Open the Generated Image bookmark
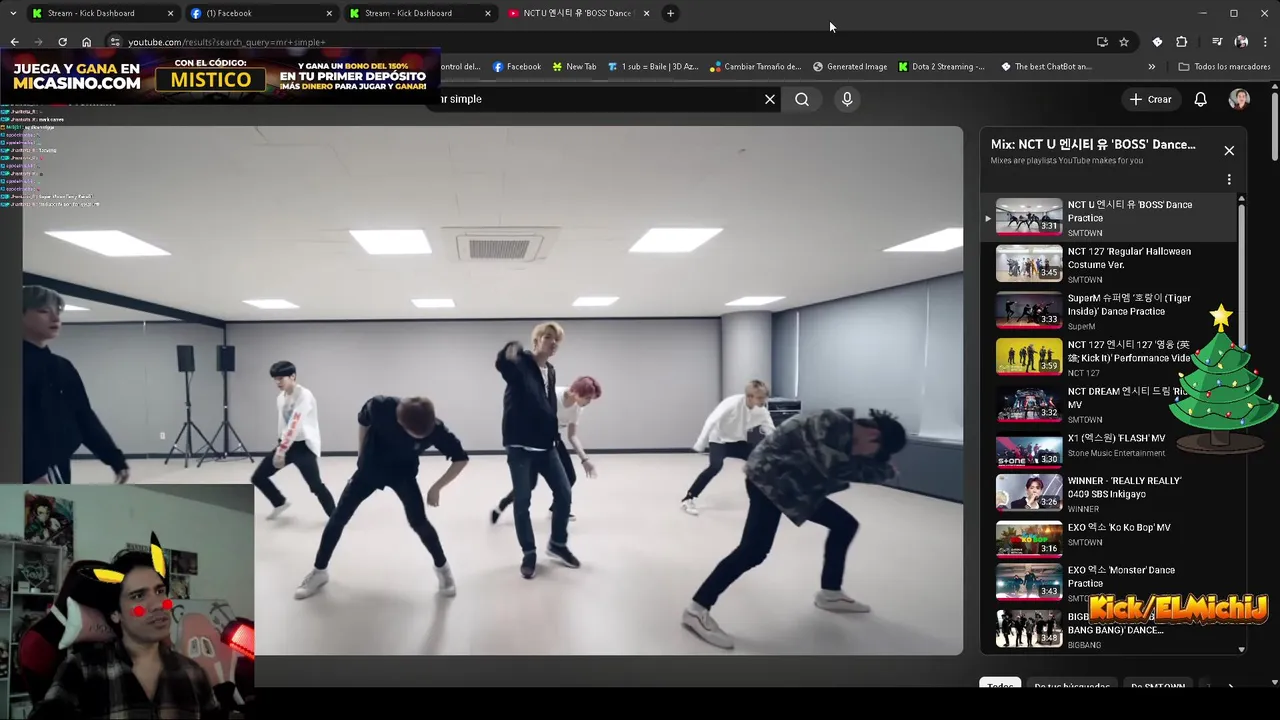 tap(850, 67)
